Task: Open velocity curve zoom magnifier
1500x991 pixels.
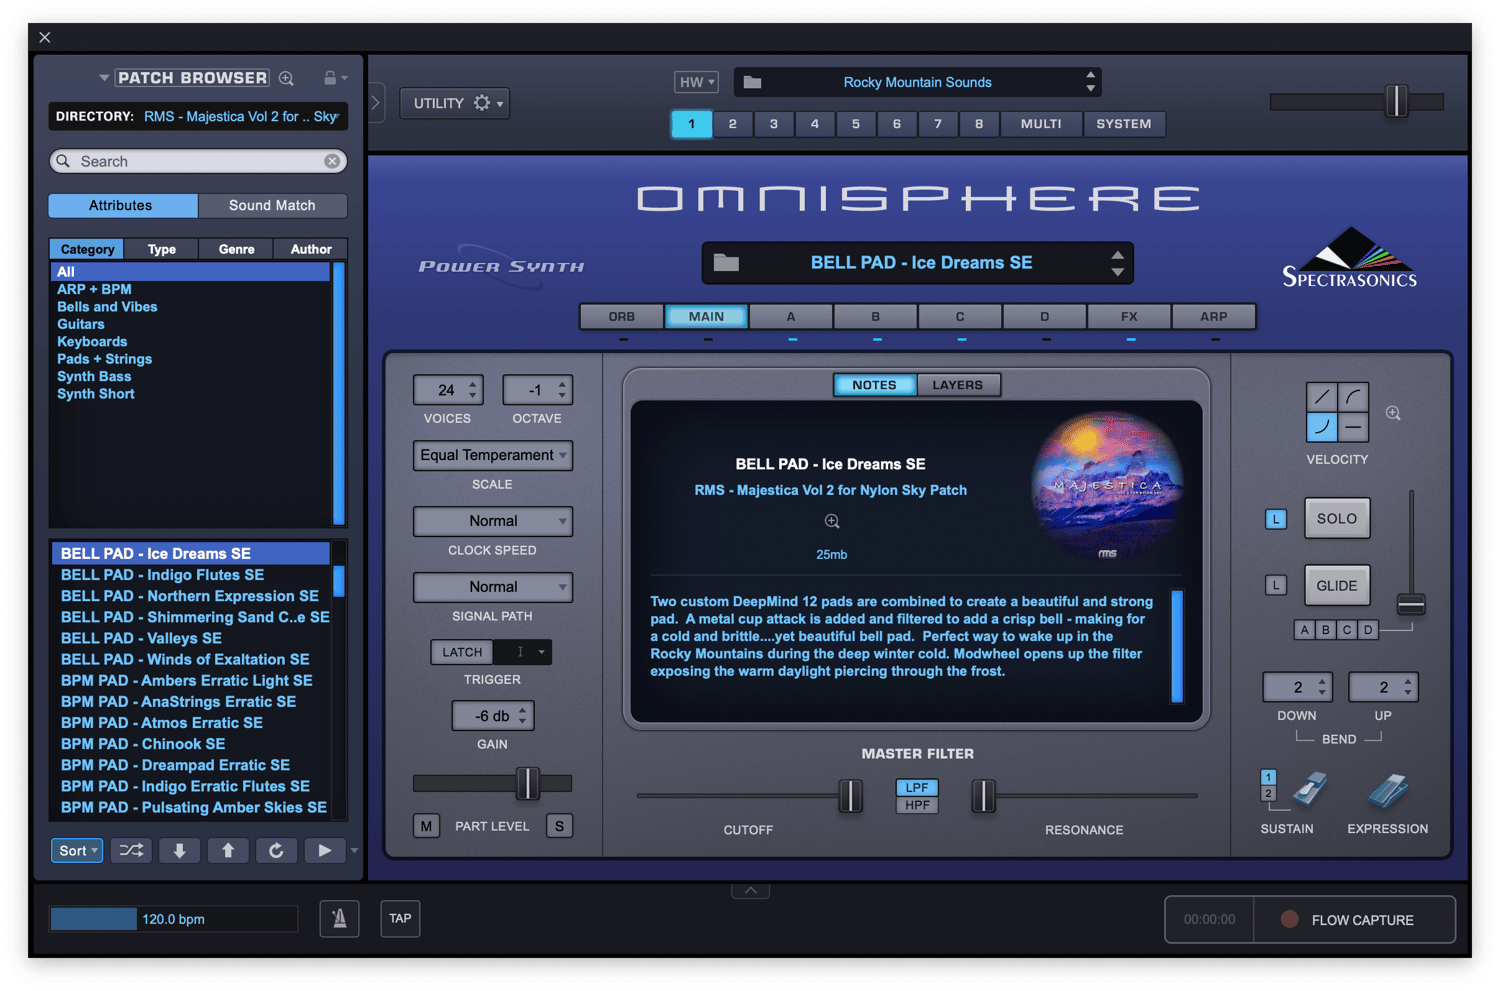Action: 1393,413
